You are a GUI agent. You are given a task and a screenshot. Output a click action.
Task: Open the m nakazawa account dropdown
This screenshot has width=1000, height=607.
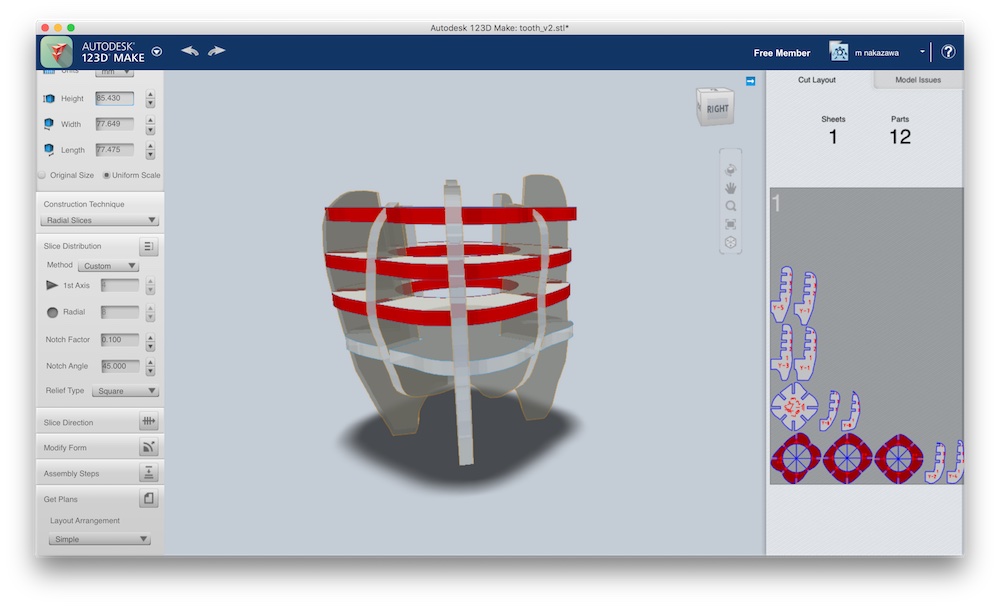(922, 52)
